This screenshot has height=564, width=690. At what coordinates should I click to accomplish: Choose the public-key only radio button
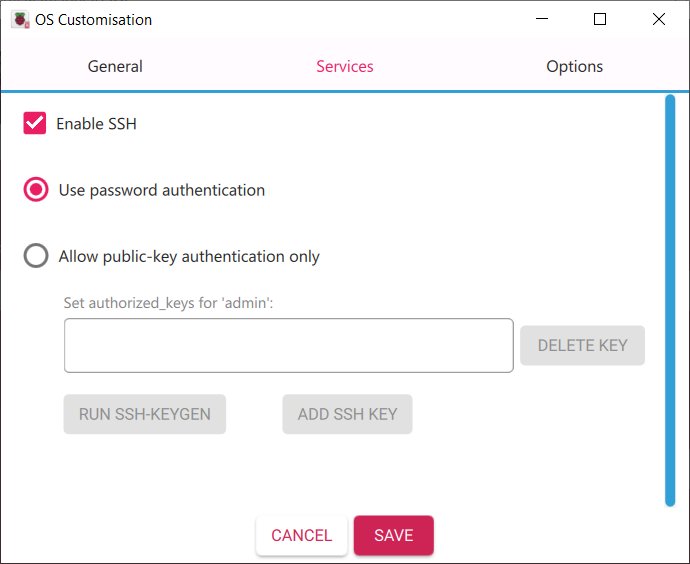click(x=36, y=256)
